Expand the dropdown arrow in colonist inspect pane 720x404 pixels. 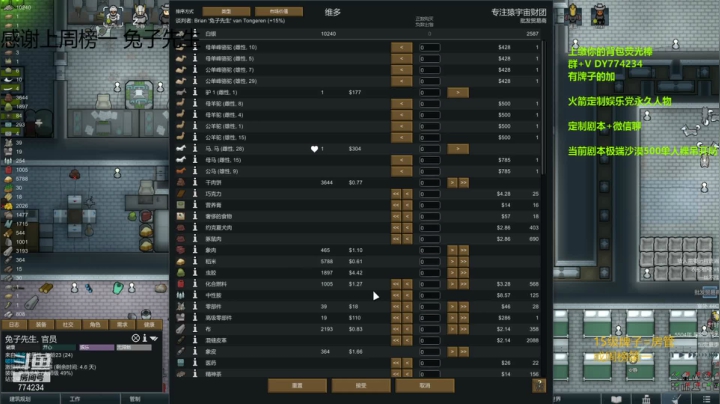(x=154, y=338)
